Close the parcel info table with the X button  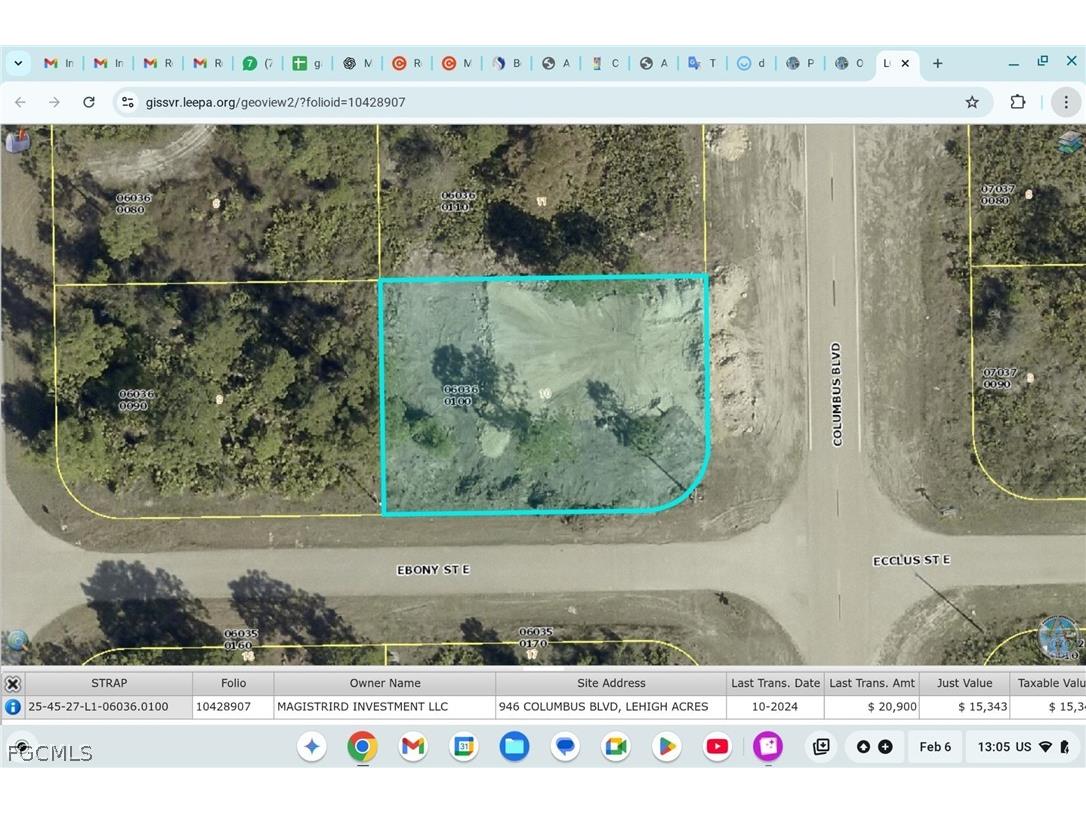point(13,683)
